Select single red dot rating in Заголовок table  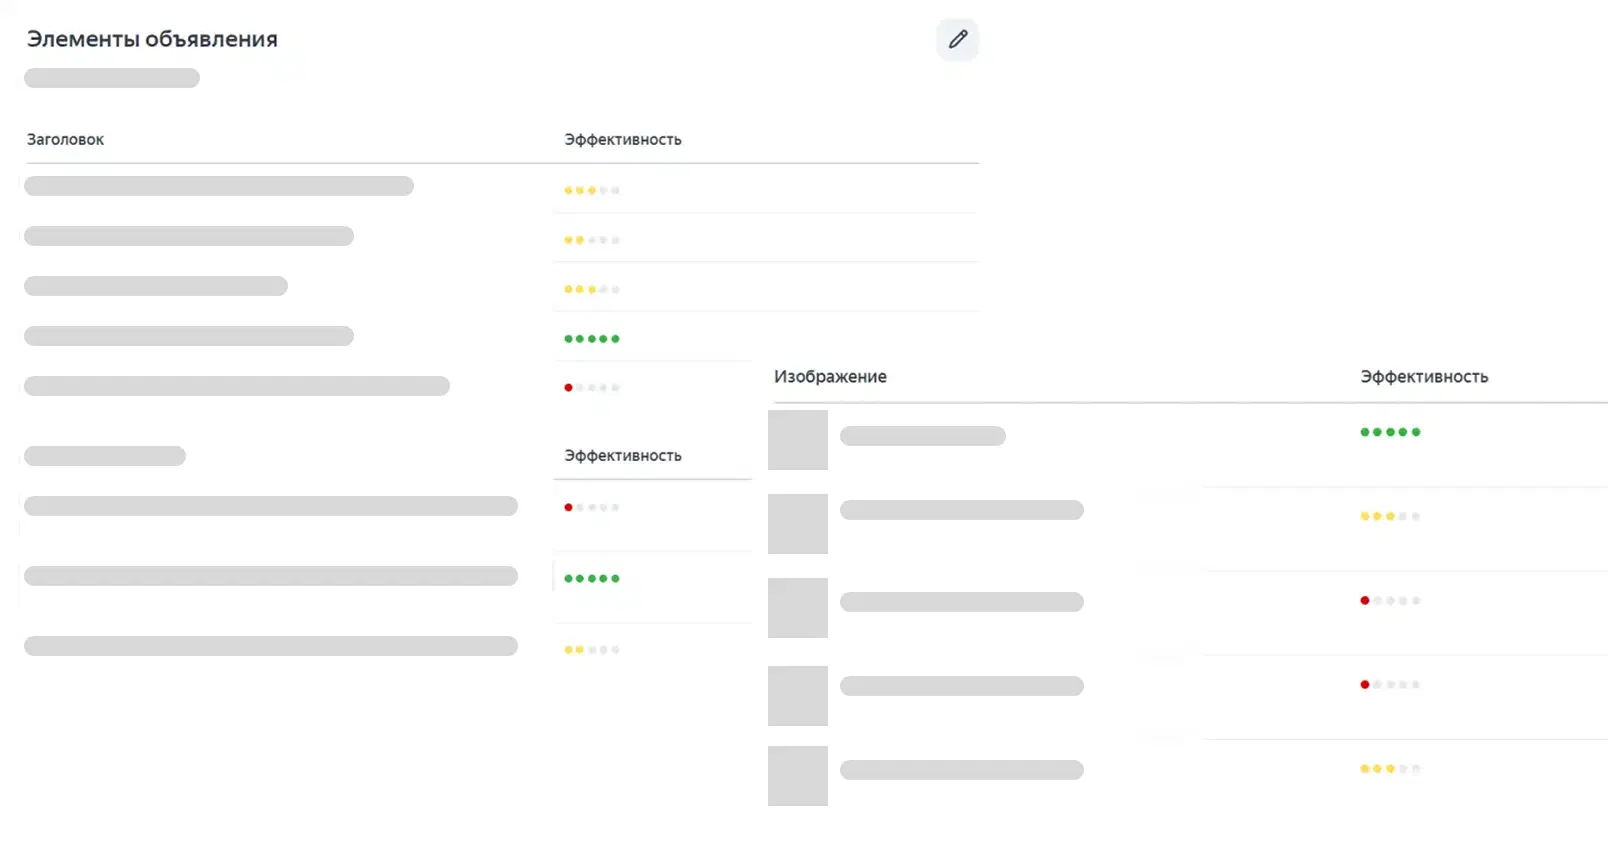point(592,388)
